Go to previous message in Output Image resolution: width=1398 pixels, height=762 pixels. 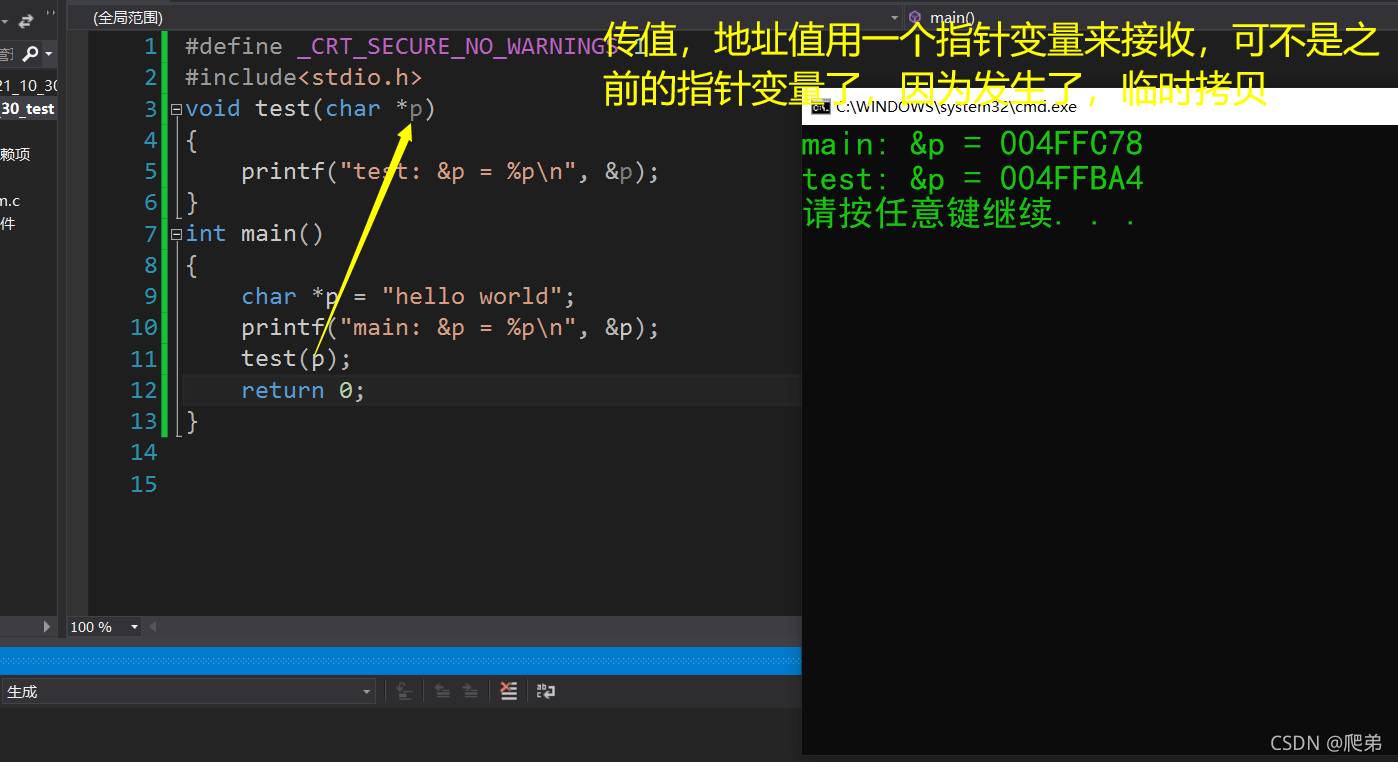441,691
